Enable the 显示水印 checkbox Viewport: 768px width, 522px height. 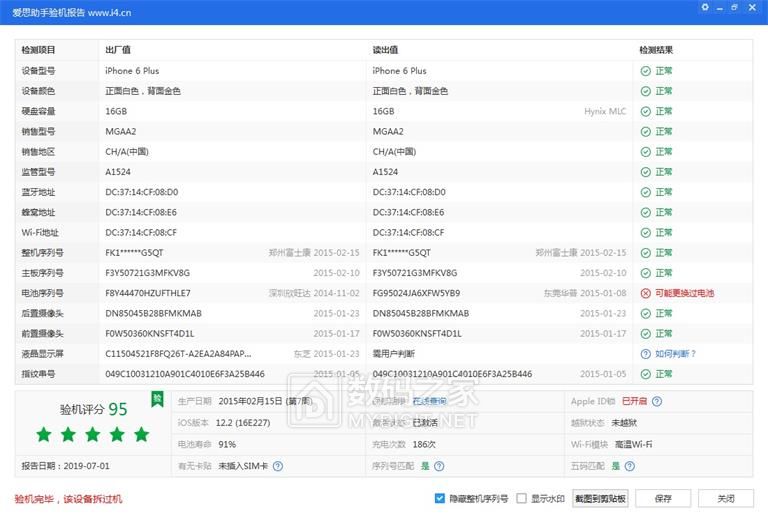pos(522,498)
